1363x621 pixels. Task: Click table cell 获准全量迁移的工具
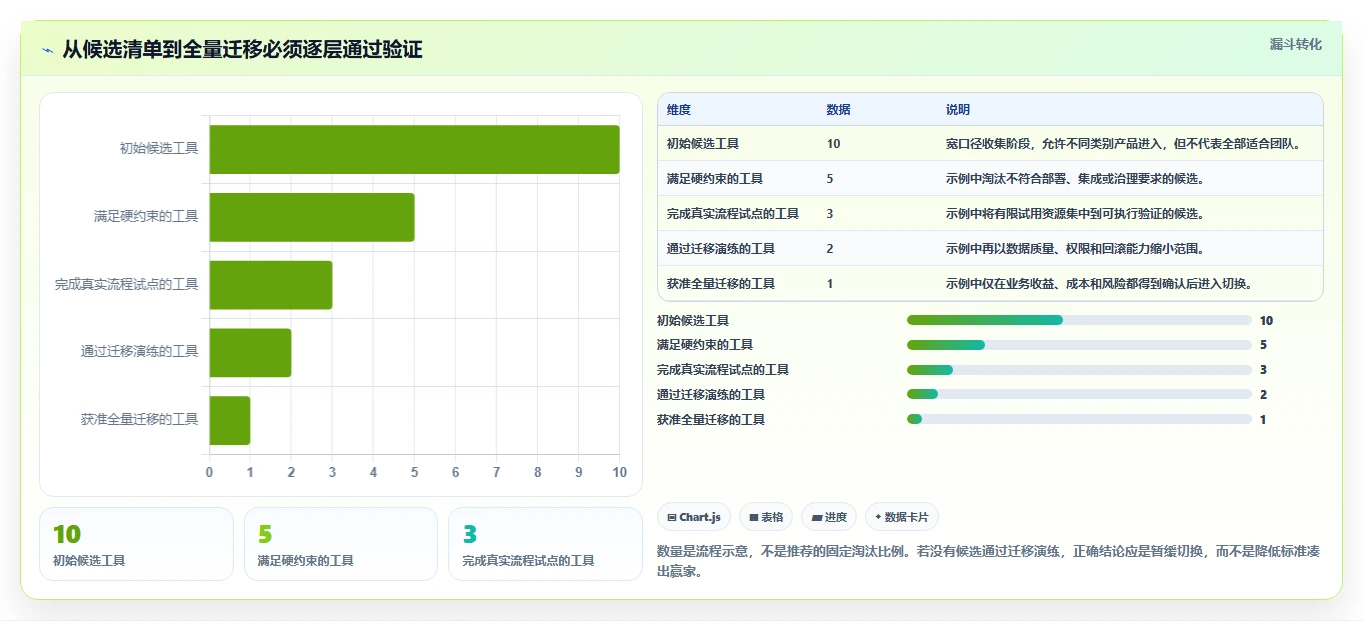click(721, 284)
